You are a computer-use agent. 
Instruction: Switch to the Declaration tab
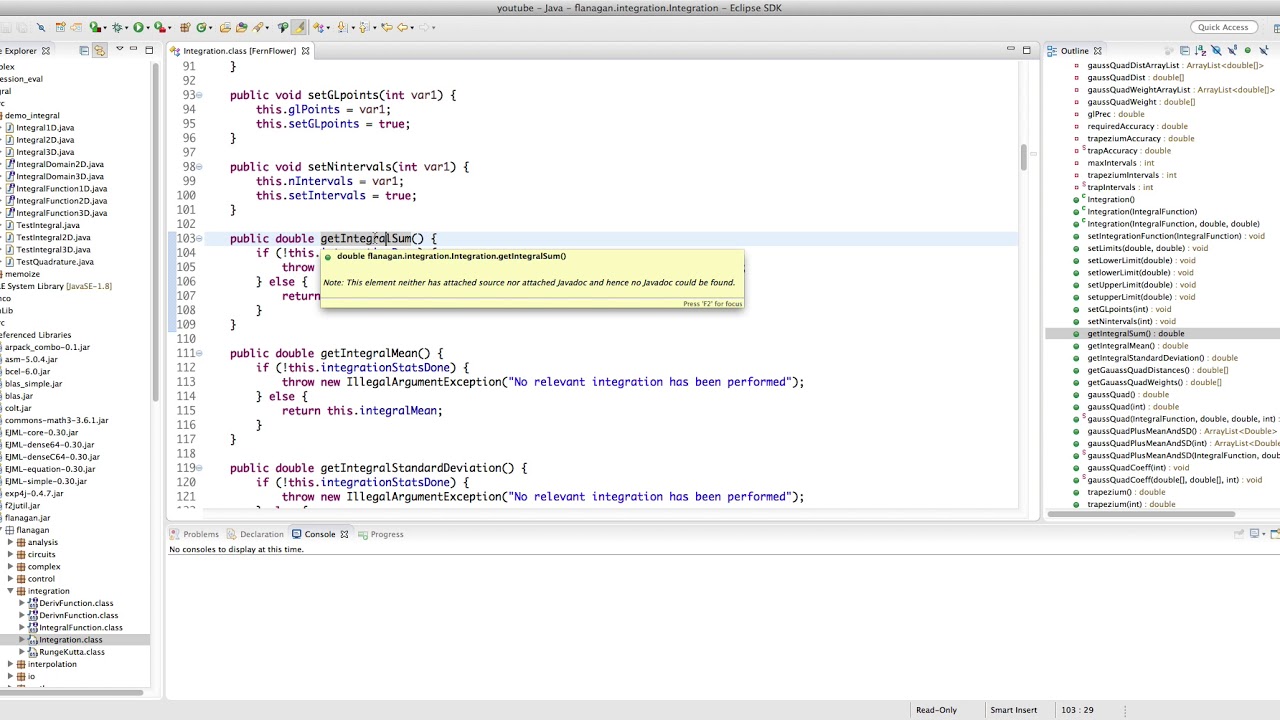[254, 534]
